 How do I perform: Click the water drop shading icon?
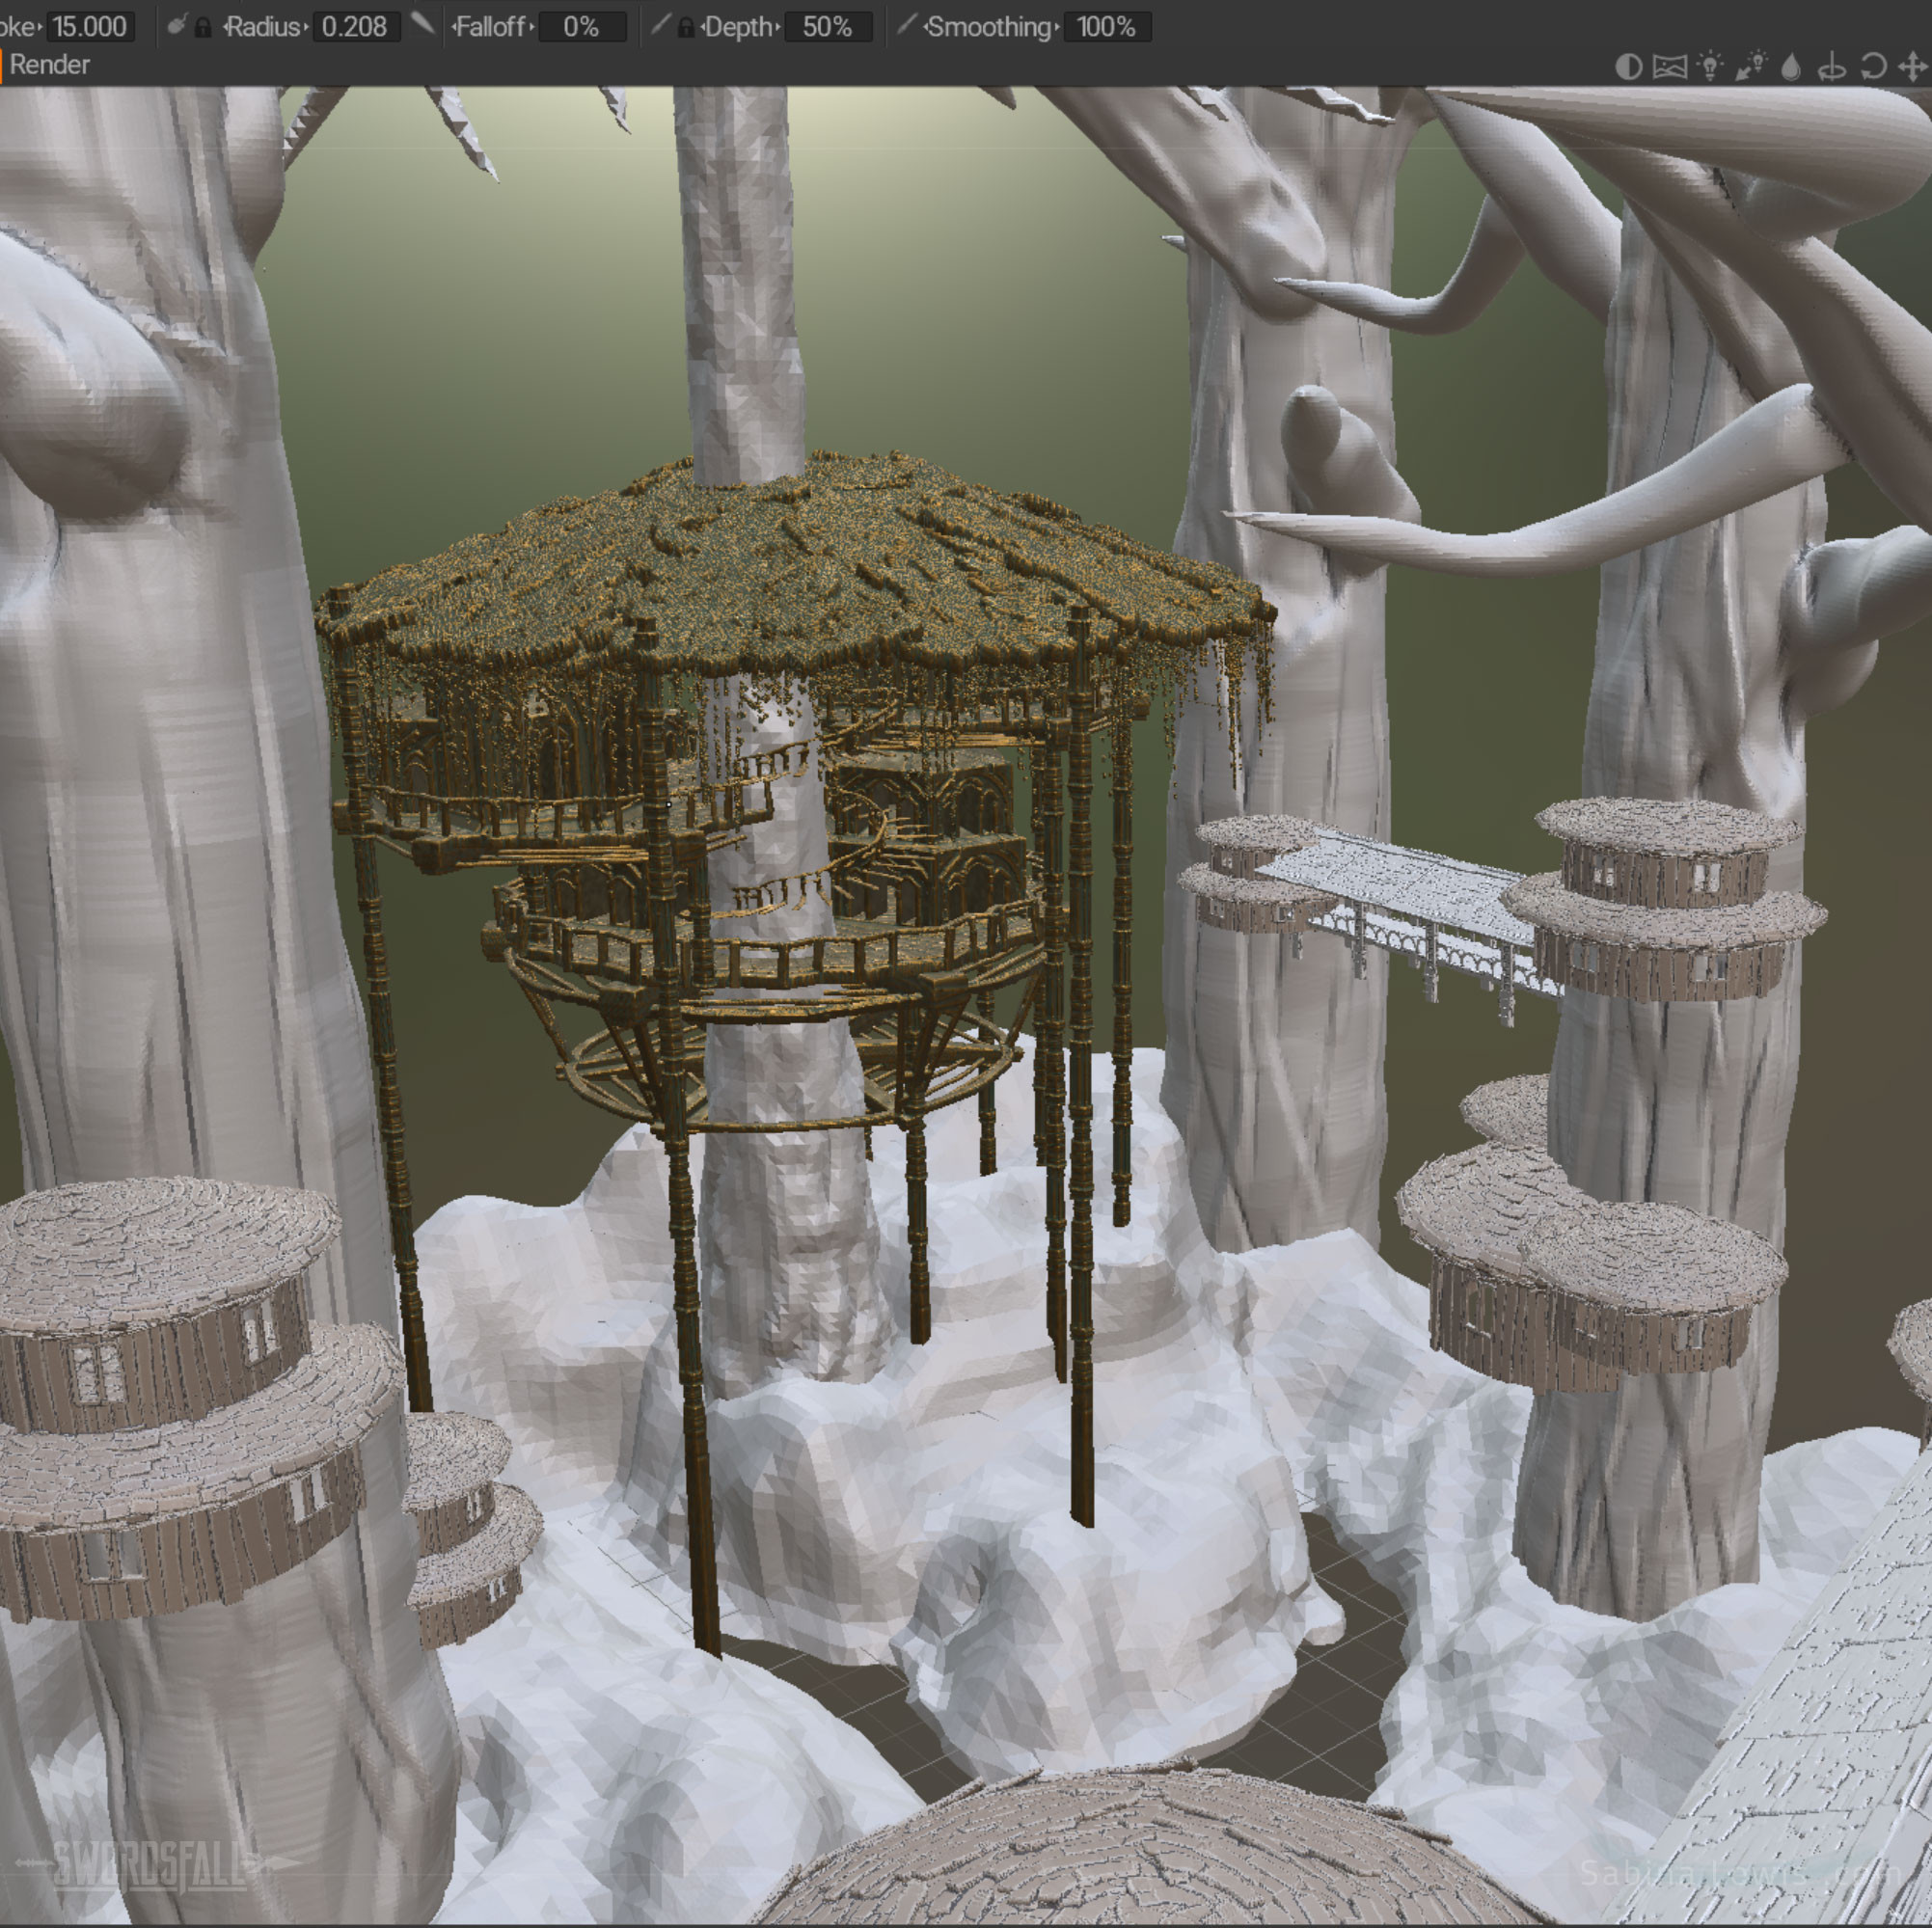click(x=1791, y=66)
